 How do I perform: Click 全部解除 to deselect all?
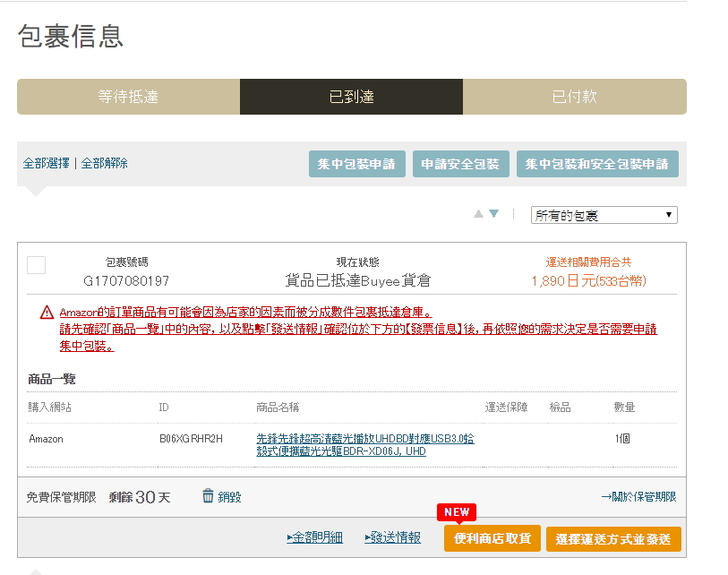point(104,163)
